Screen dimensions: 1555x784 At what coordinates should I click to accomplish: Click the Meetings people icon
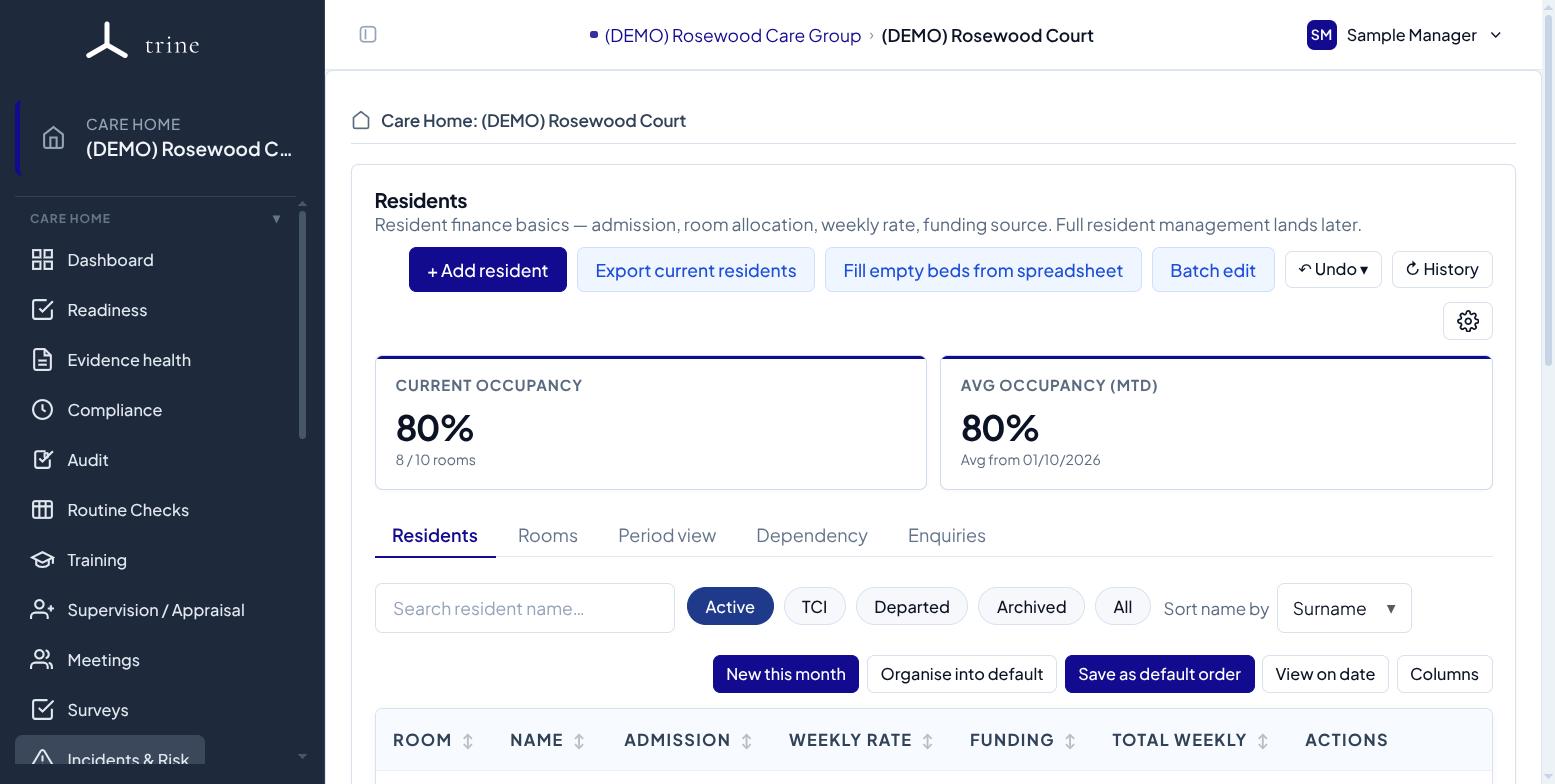click(x=42, y=660)
